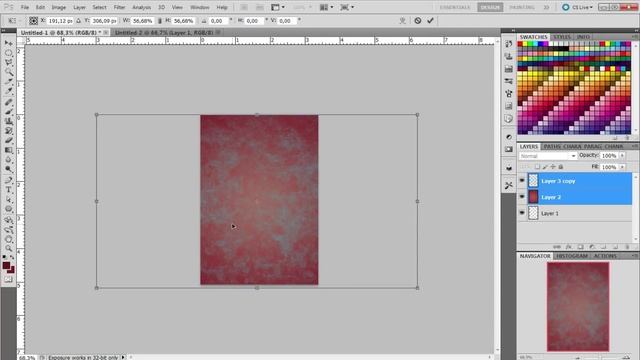Switch to the Styles tab

(562, 37)
